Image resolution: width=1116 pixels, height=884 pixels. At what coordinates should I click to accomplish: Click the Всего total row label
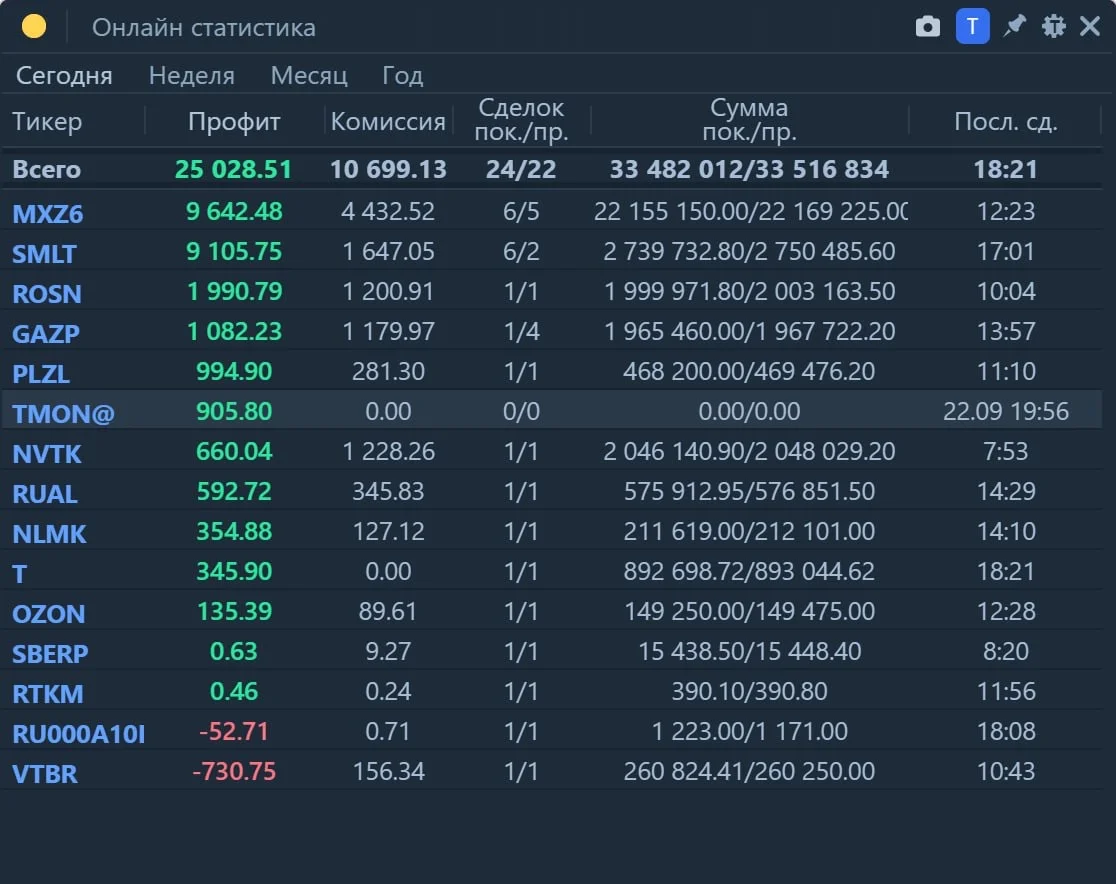pyautogui.click(x=46, y=169)
